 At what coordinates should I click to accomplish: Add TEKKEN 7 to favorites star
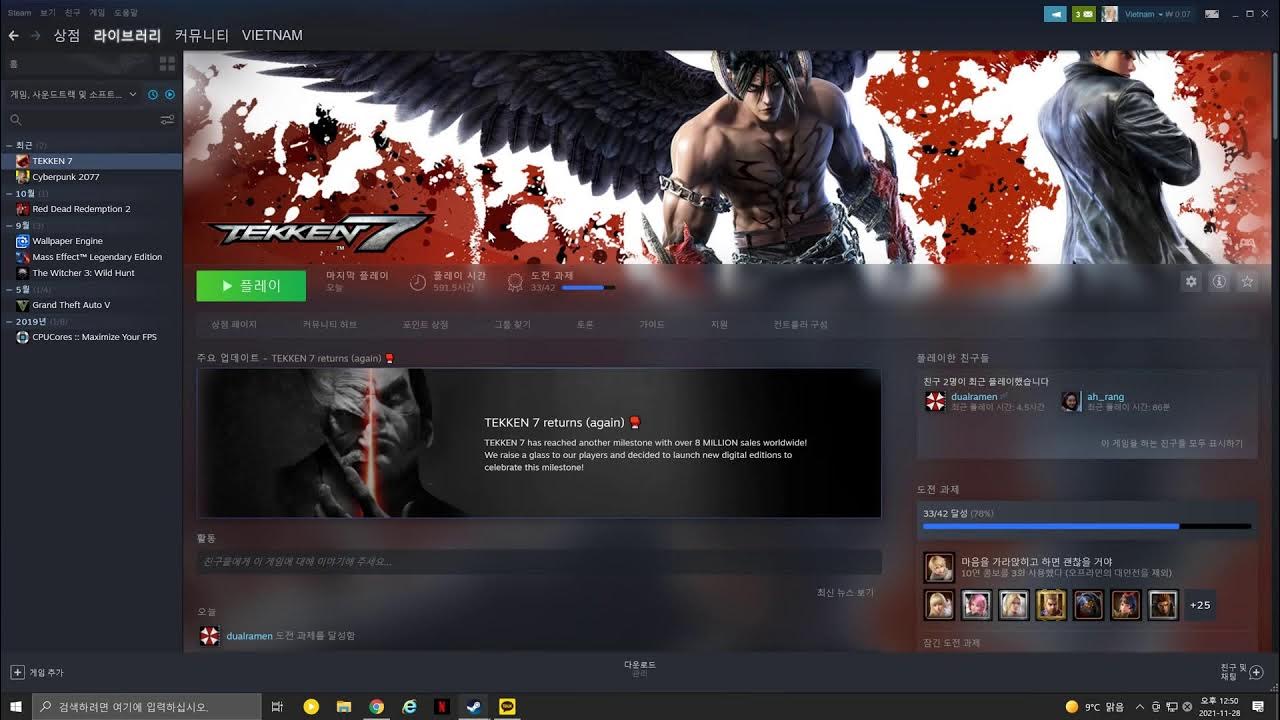[1247, 282]
